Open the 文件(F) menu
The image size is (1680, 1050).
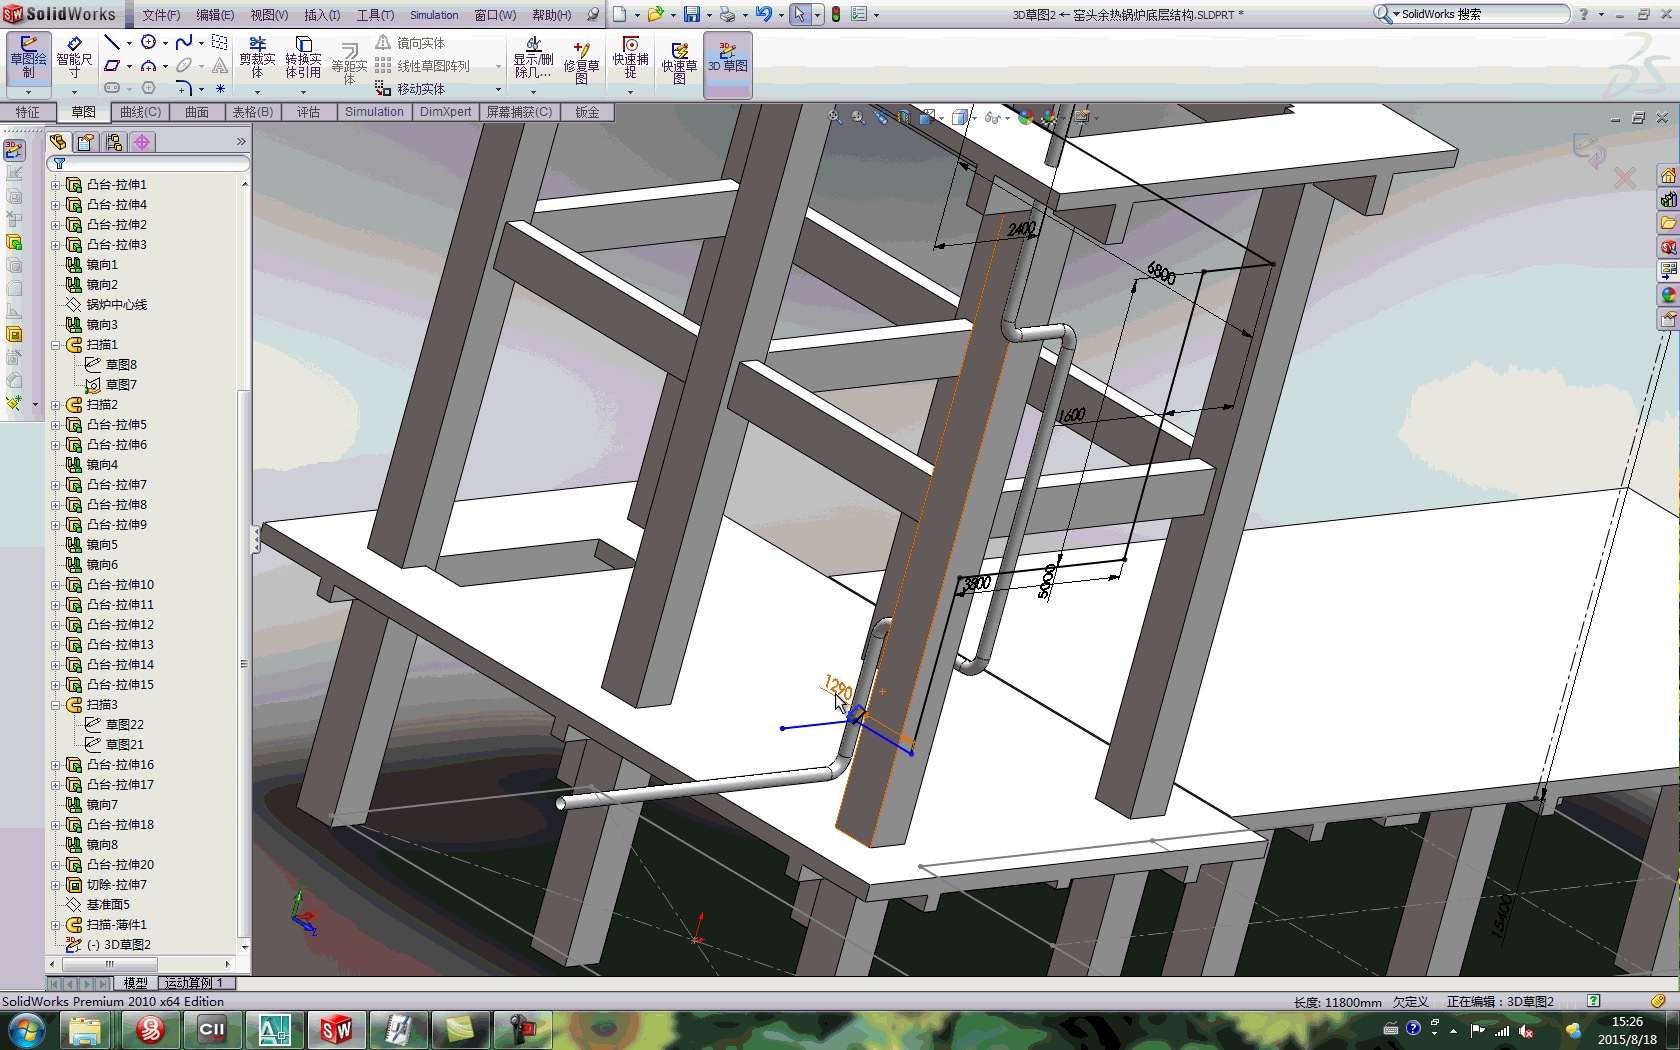[x=161, y=15]
